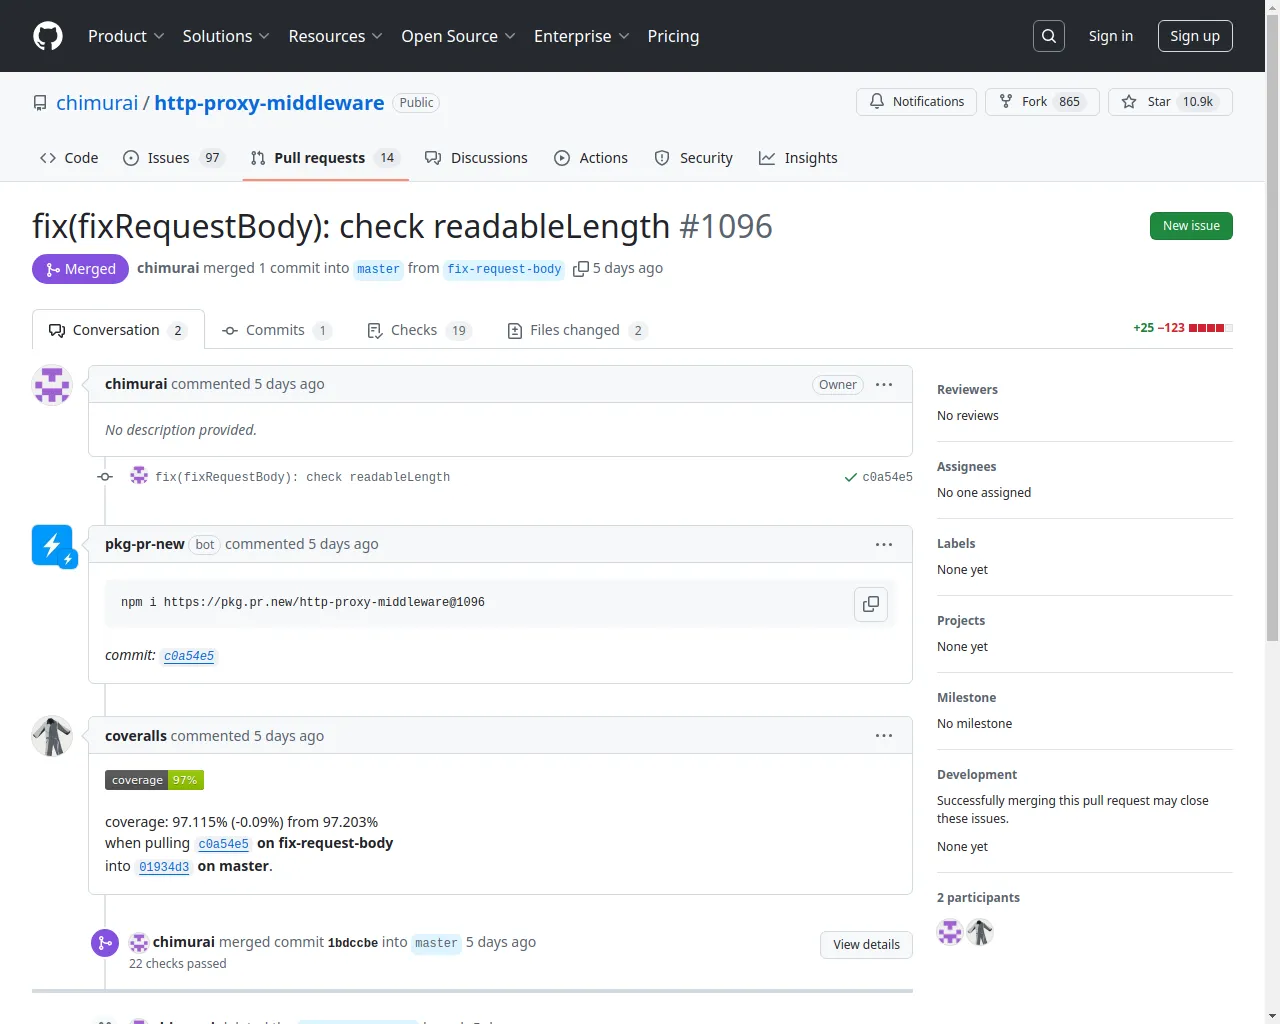This screenshot has width=1280, height=1024.
Task: Expand the Solutions menu
Action: 226,36
